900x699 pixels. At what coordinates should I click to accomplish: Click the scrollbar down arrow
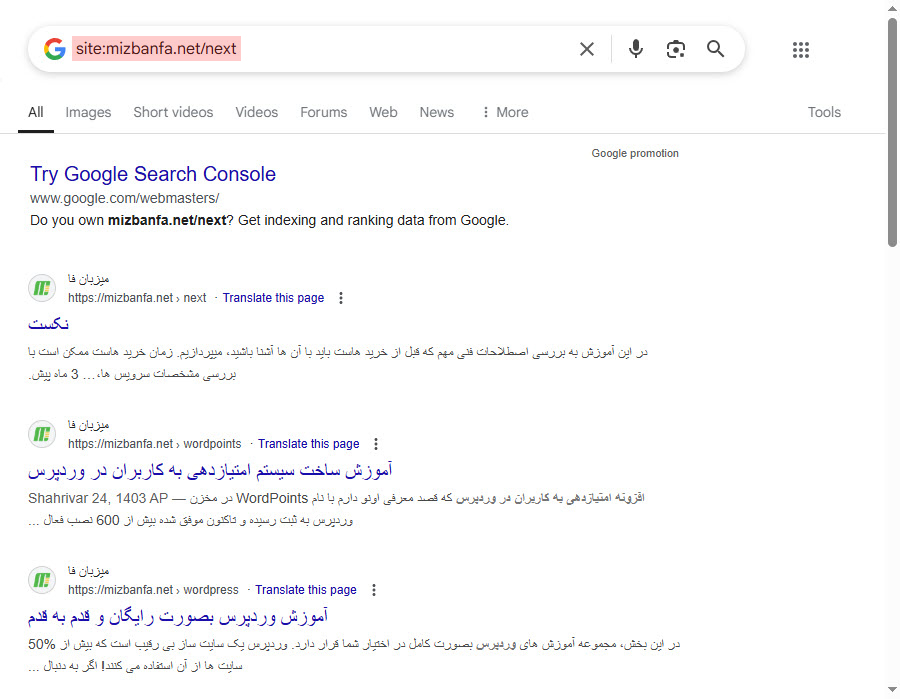tap(892, 689)
